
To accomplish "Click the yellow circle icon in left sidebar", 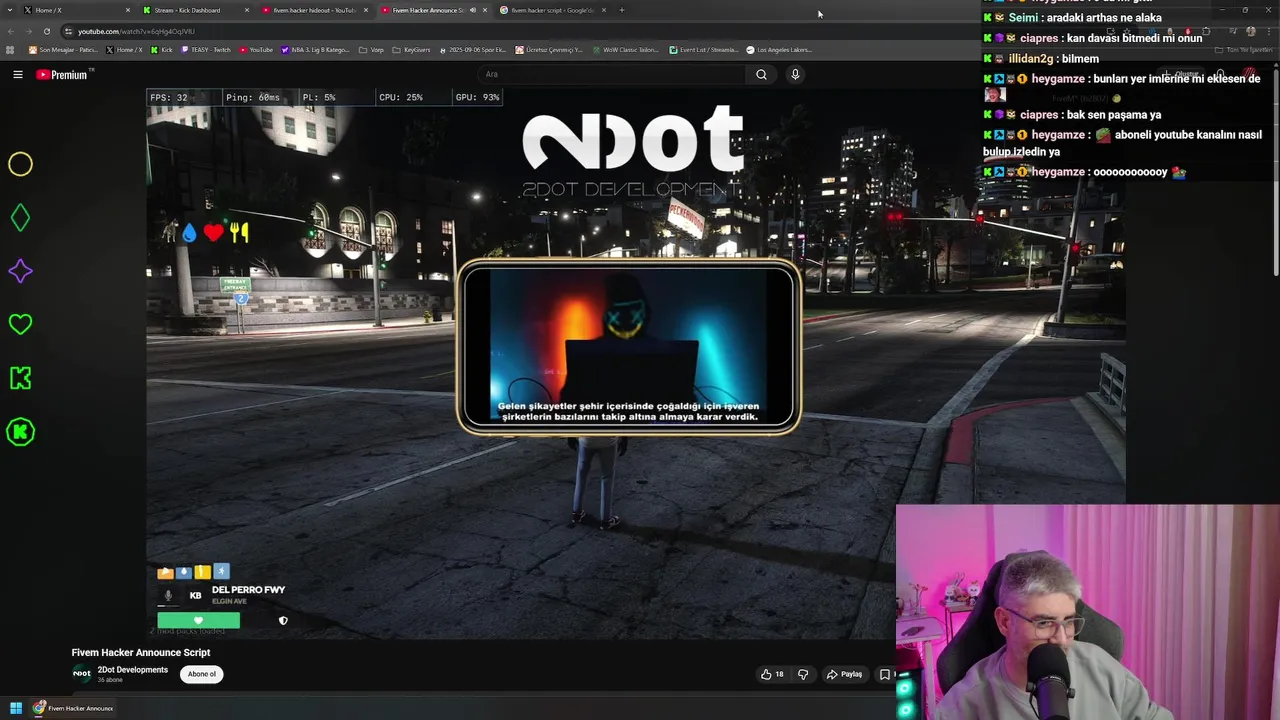I will [20, 164].
